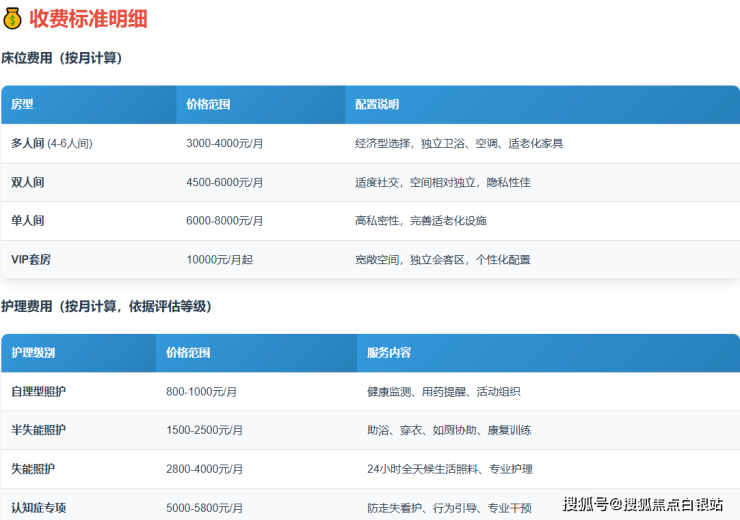Select the 床位费用（按月计算）section heading

click(x=61, y=58)
